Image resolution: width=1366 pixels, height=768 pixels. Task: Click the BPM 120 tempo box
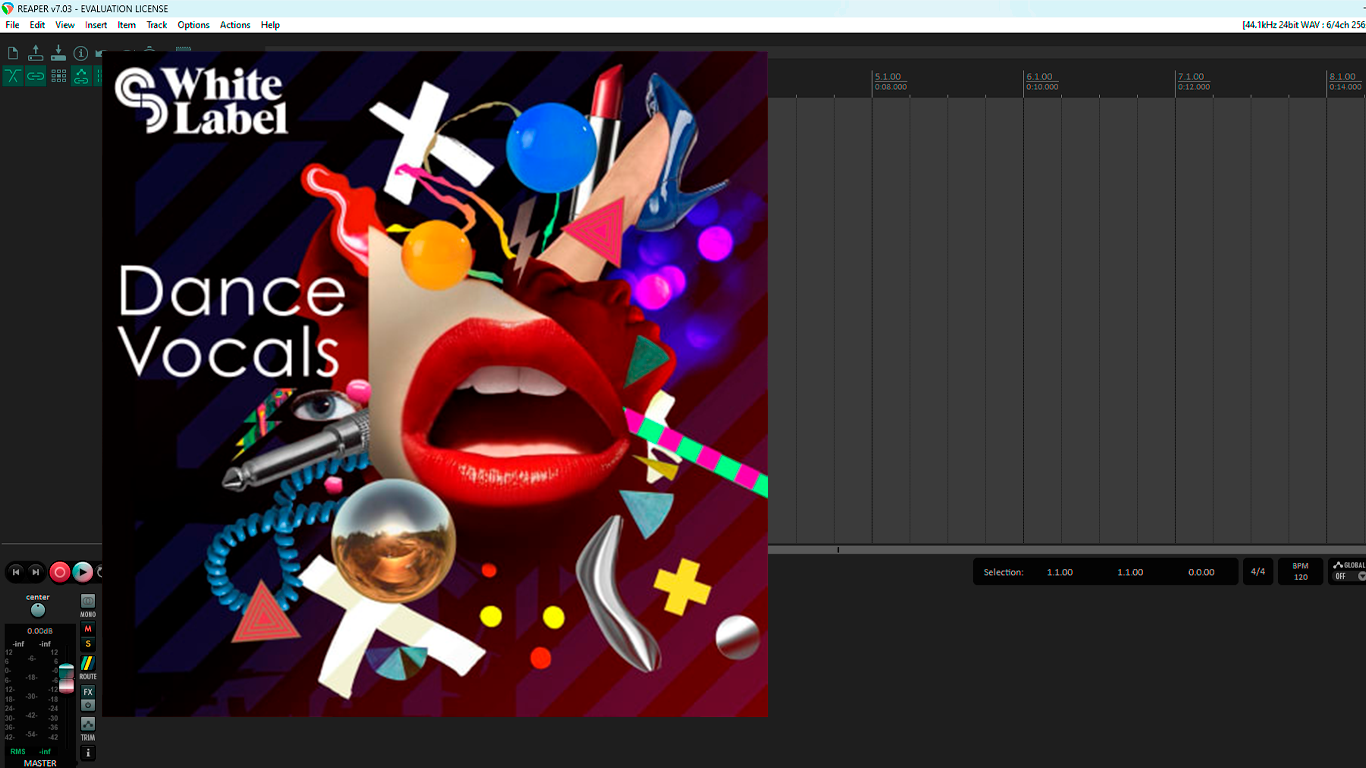point(1300,572)
